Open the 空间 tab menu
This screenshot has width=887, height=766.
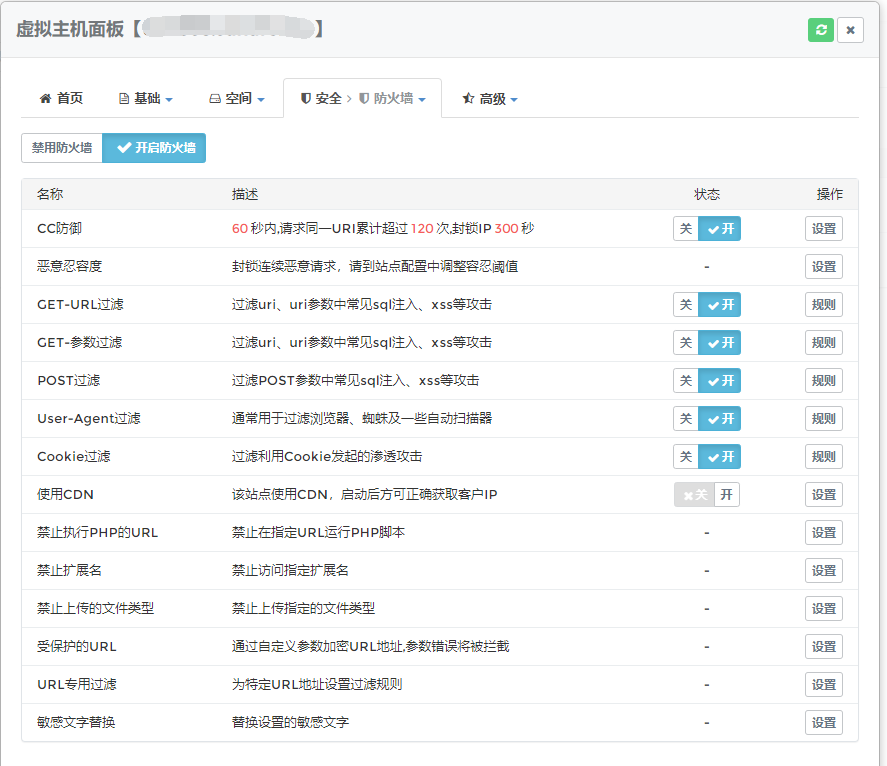pos(237,98)
